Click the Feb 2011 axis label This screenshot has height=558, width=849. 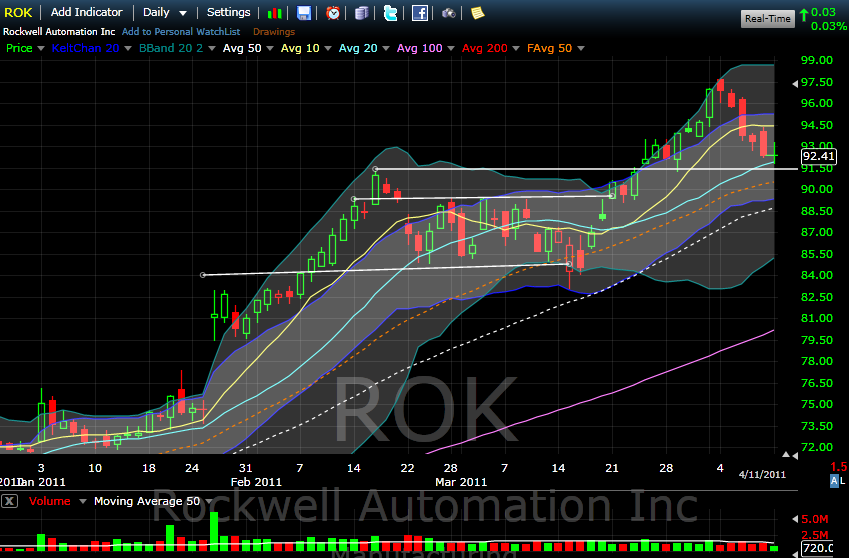click(256, 482)
